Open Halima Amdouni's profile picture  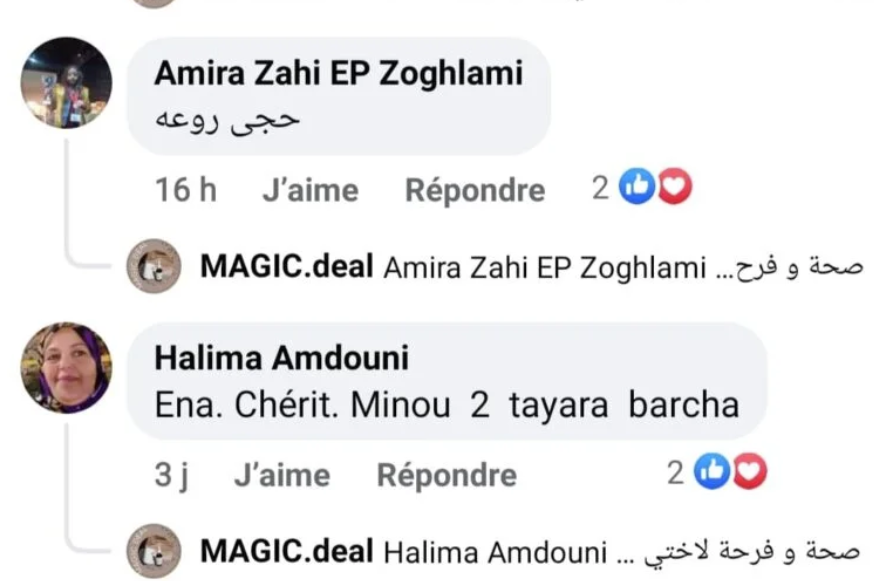(66, 367)
